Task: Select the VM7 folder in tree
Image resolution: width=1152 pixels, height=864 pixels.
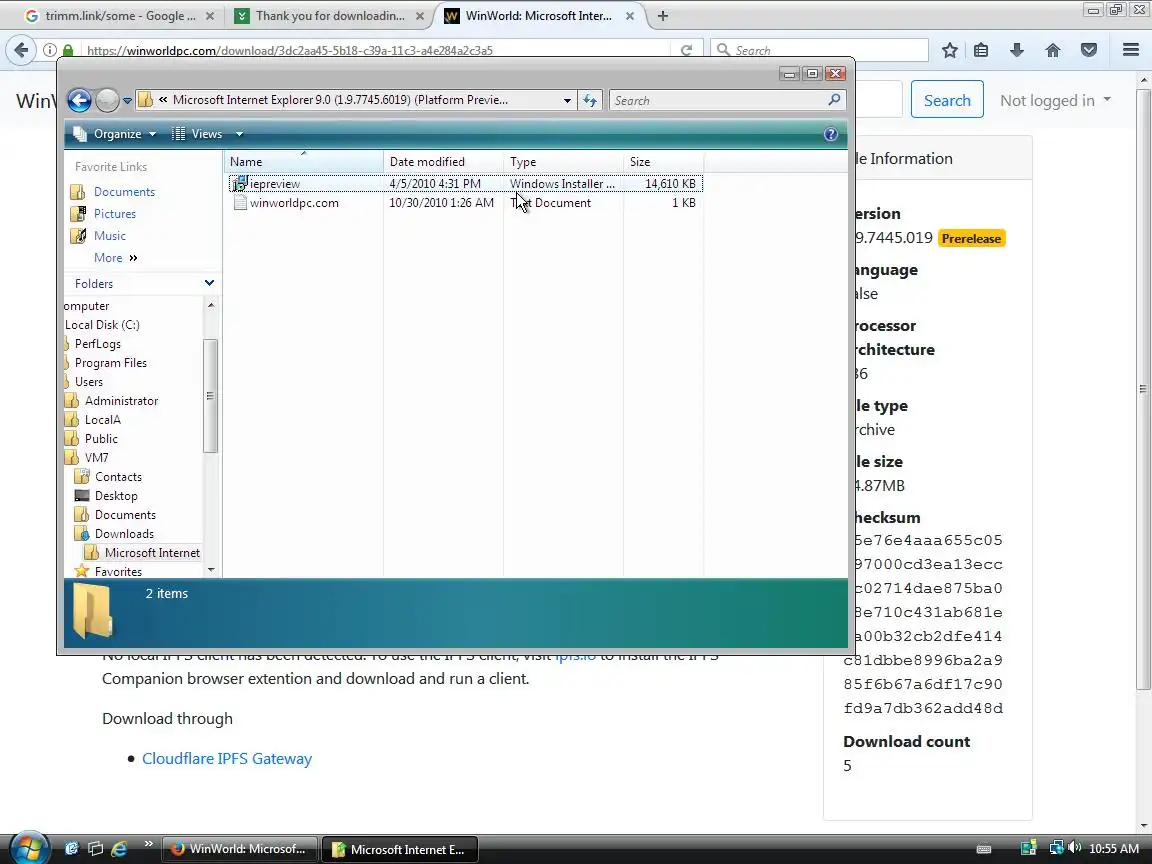Action: pos(96,458)
